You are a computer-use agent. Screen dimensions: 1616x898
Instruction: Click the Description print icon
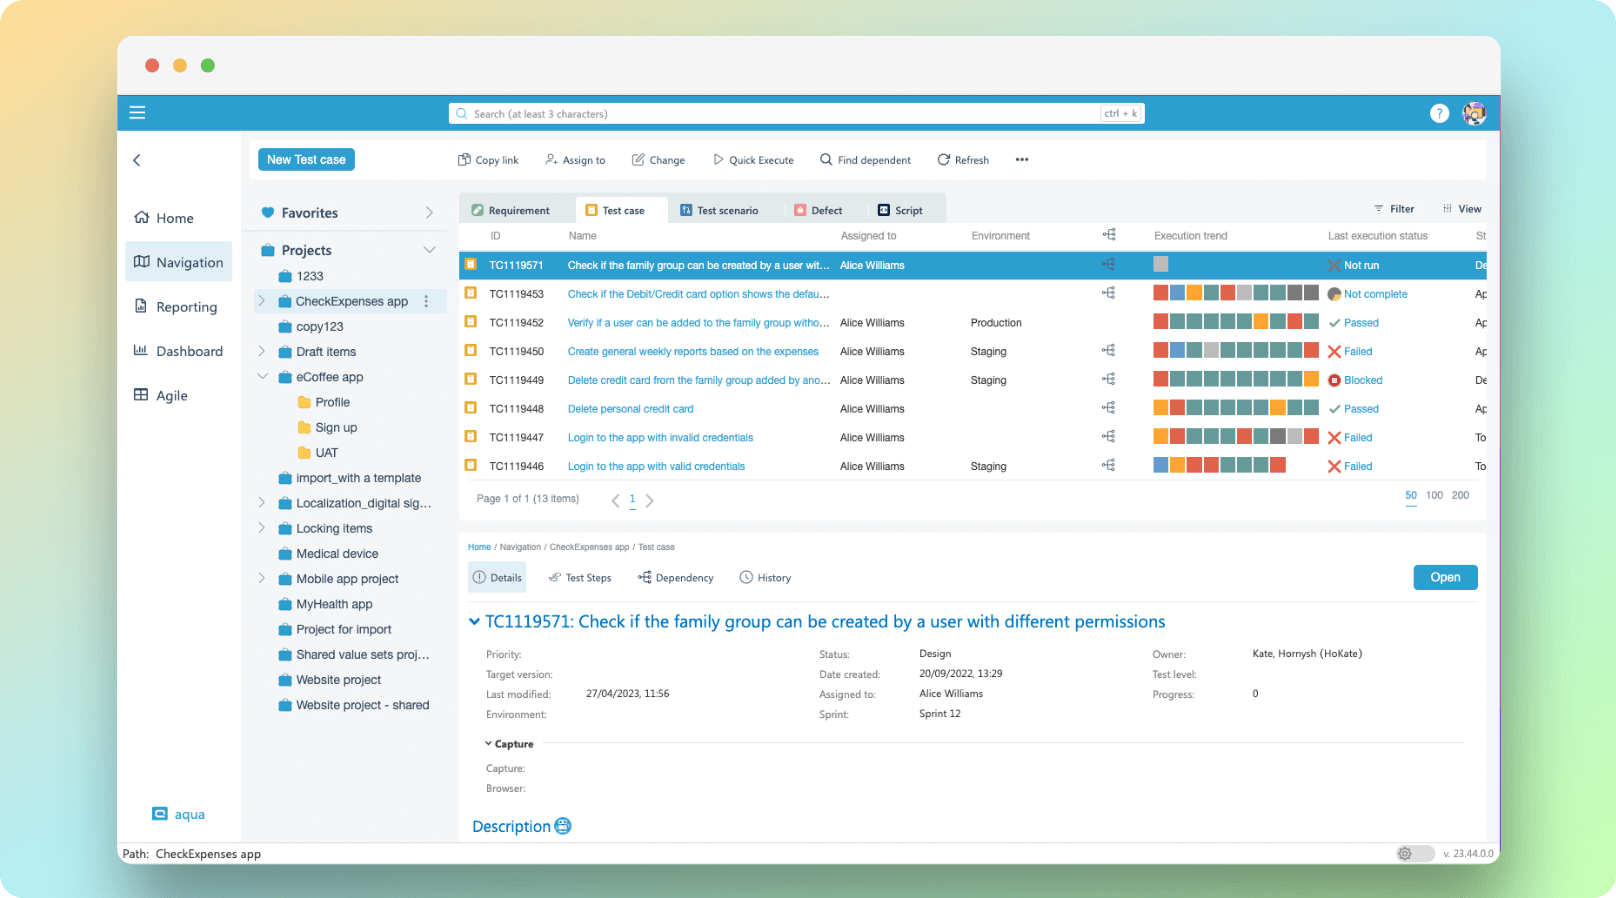[563, 826]
